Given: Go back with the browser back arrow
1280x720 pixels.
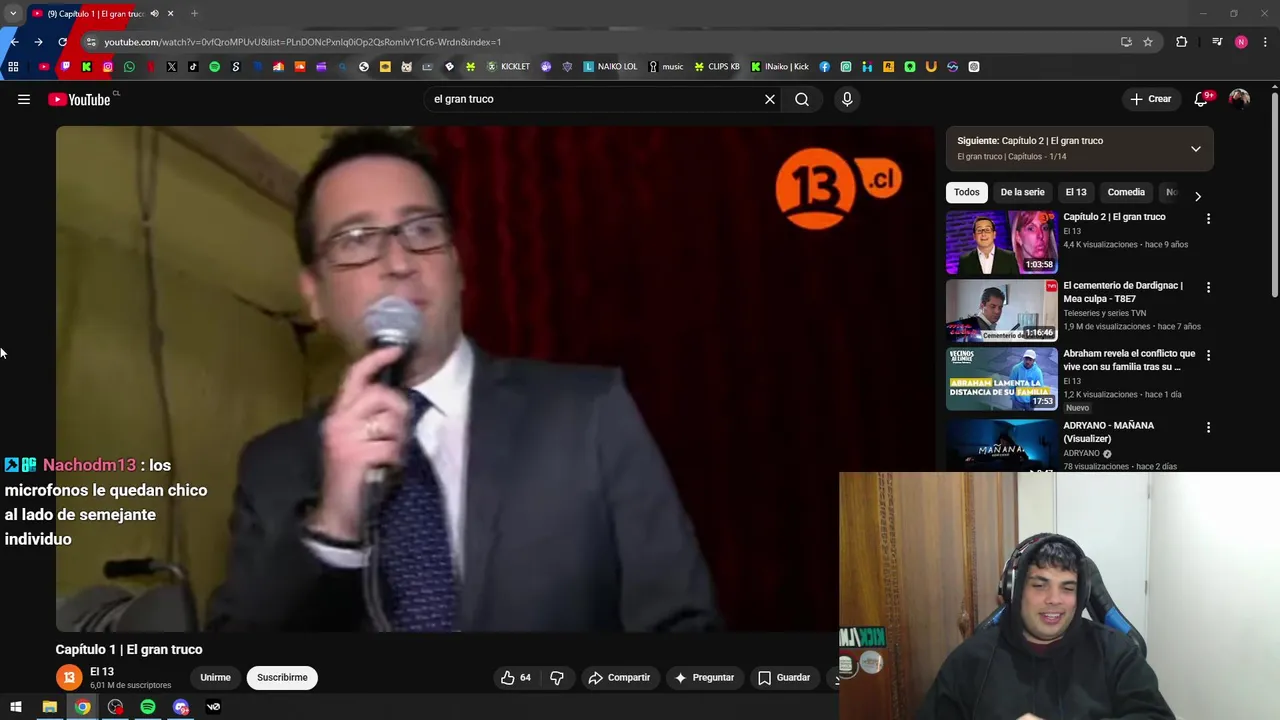Looking at the screenshot, I should pyautogui.click(x=14, y=42).
